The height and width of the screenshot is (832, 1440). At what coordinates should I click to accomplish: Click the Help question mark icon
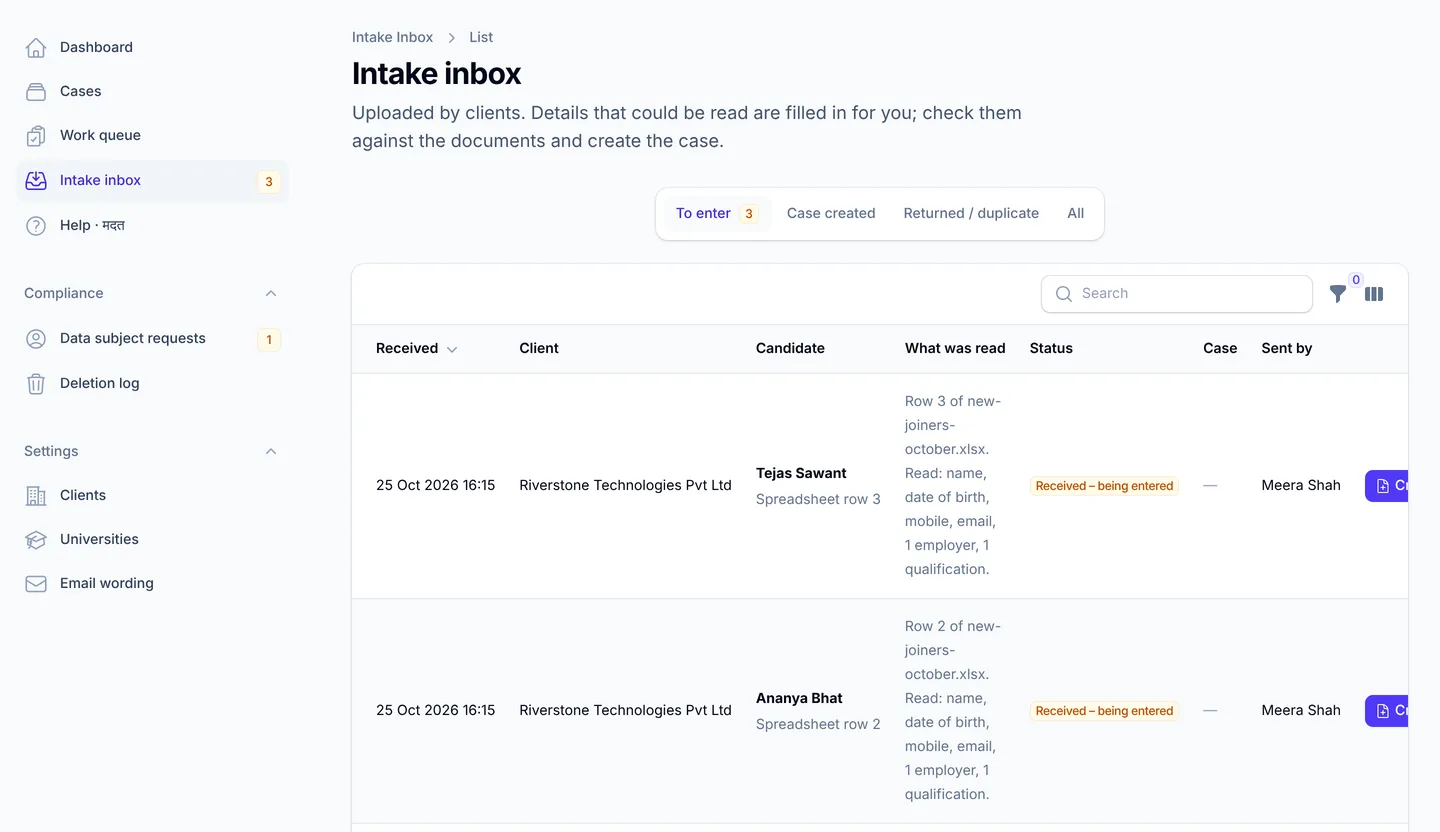pyautogui.click(x=36, y=225)
